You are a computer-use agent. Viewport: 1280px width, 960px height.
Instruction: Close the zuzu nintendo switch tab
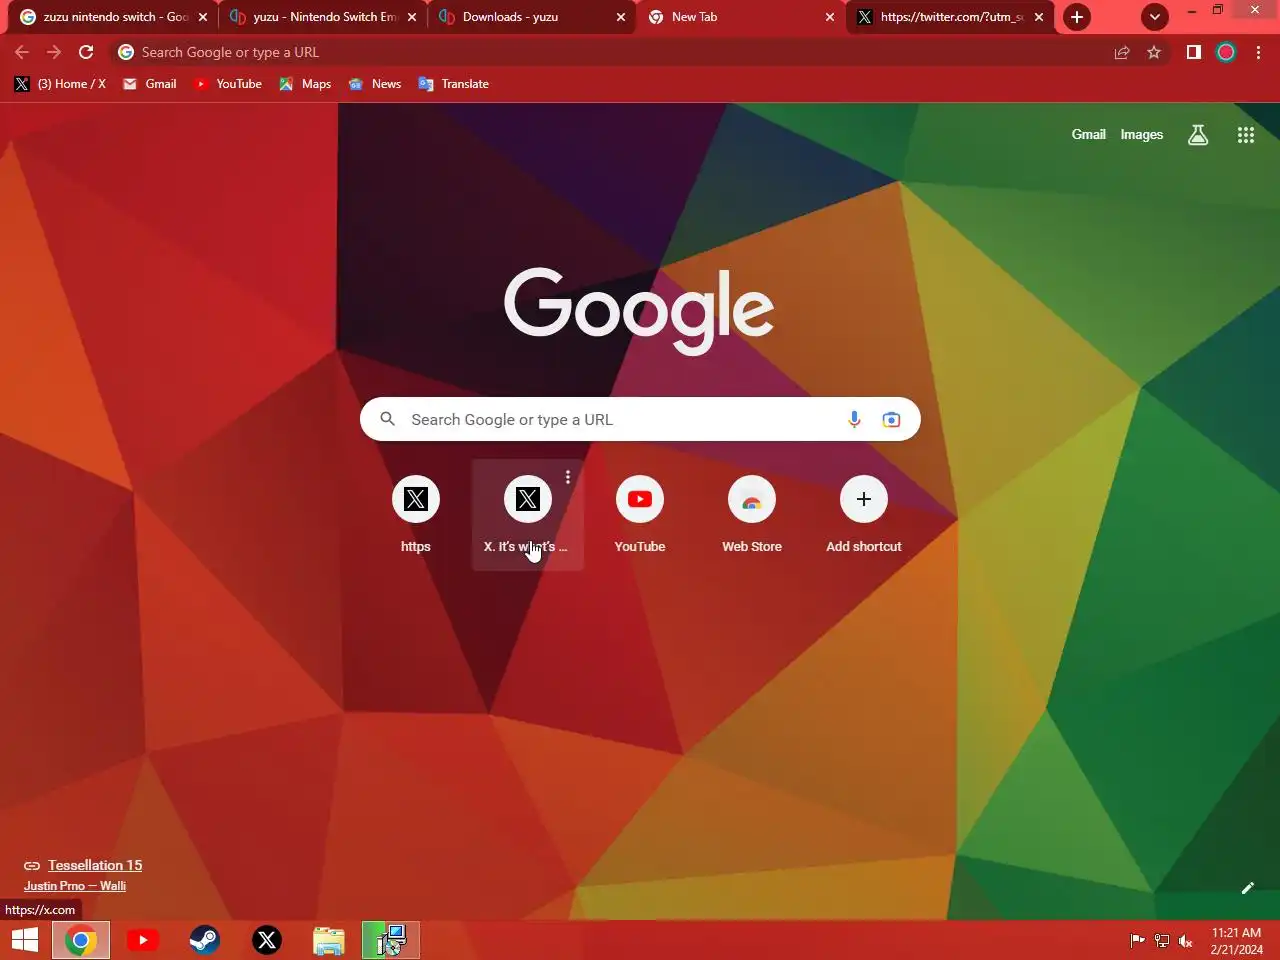203,17
